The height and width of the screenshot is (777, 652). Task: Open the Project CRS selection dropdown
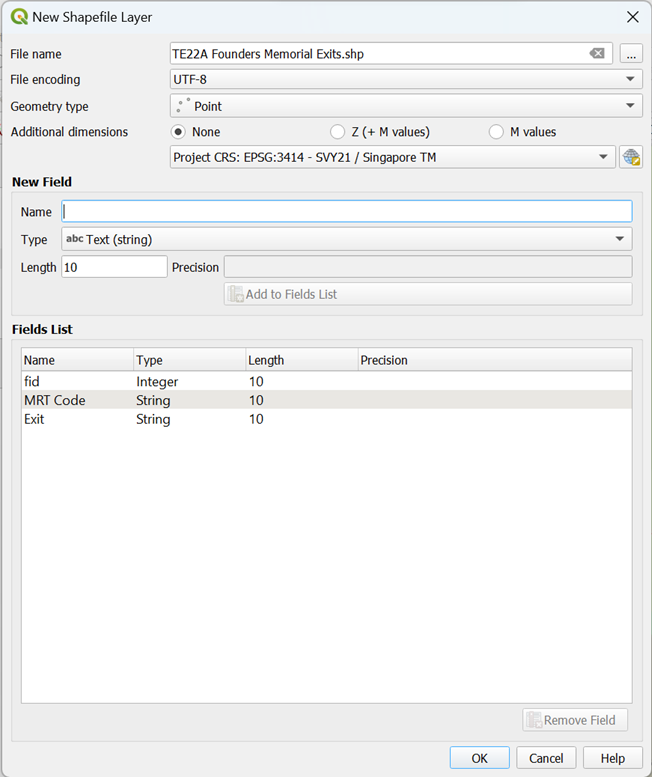[x=392, y=157]
